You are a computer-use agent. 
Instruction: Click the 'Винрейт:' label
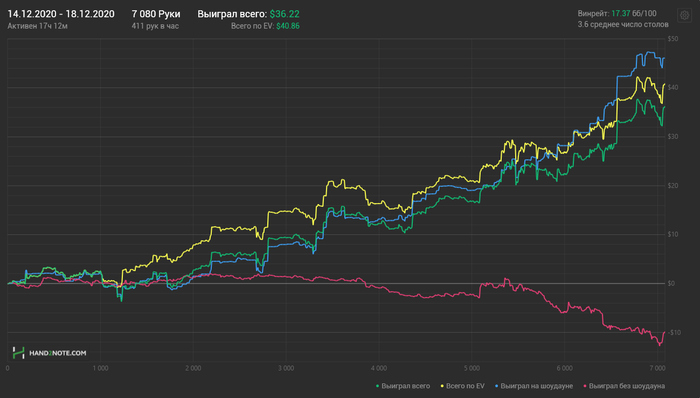[593, 13]
